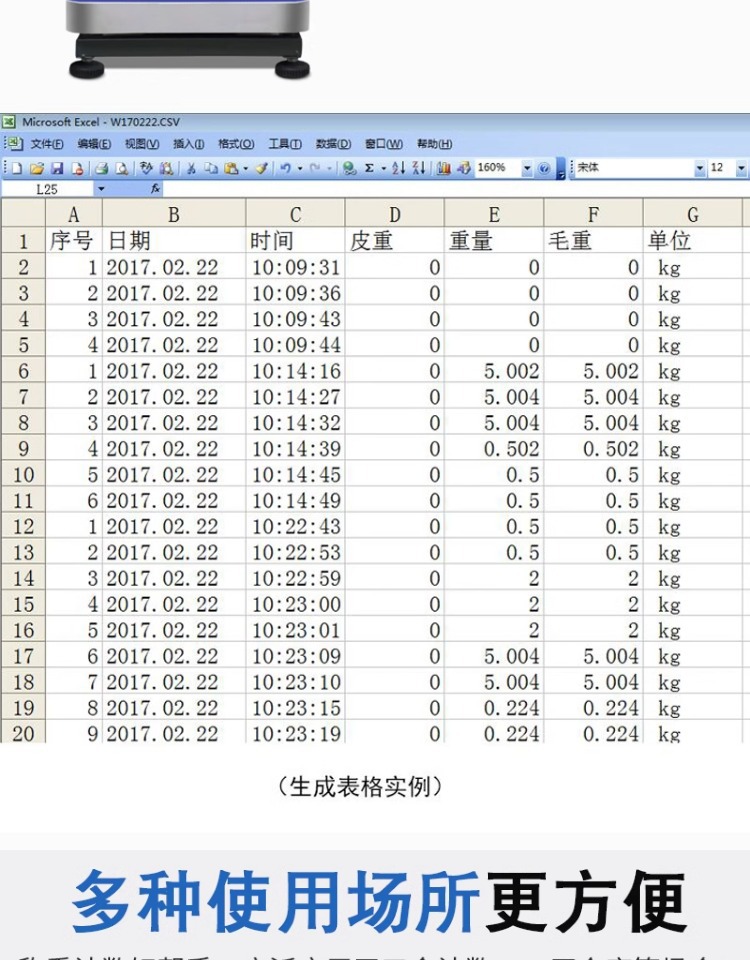
Task: Expand the Name Box dropdown arrow beside L25
Action: pyautogui.click(x=102, y=189)
